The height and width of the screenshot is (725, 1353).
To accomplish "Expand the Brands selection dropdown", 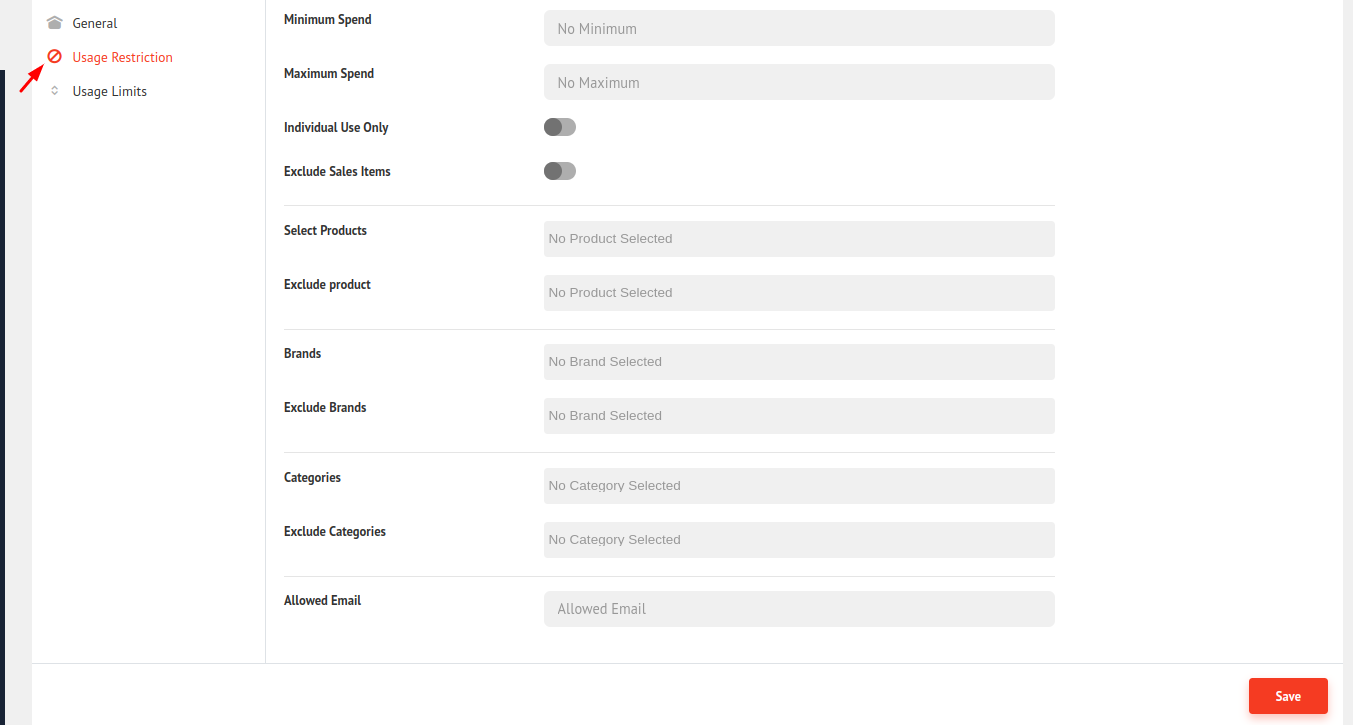I will [x=798, y=362].
